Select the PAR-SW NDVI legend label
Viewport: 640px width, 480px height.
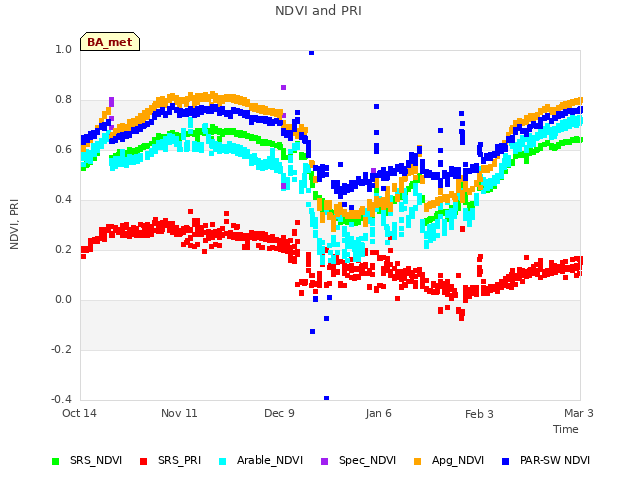point(555,460)
